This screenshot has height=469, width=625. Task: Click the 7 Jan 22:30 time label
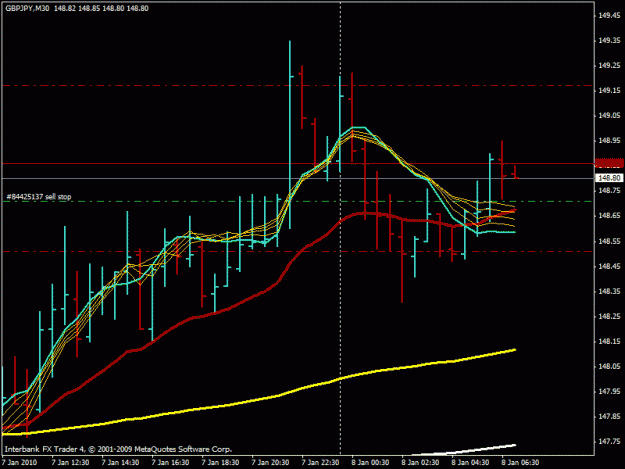[x=320, y=462]
